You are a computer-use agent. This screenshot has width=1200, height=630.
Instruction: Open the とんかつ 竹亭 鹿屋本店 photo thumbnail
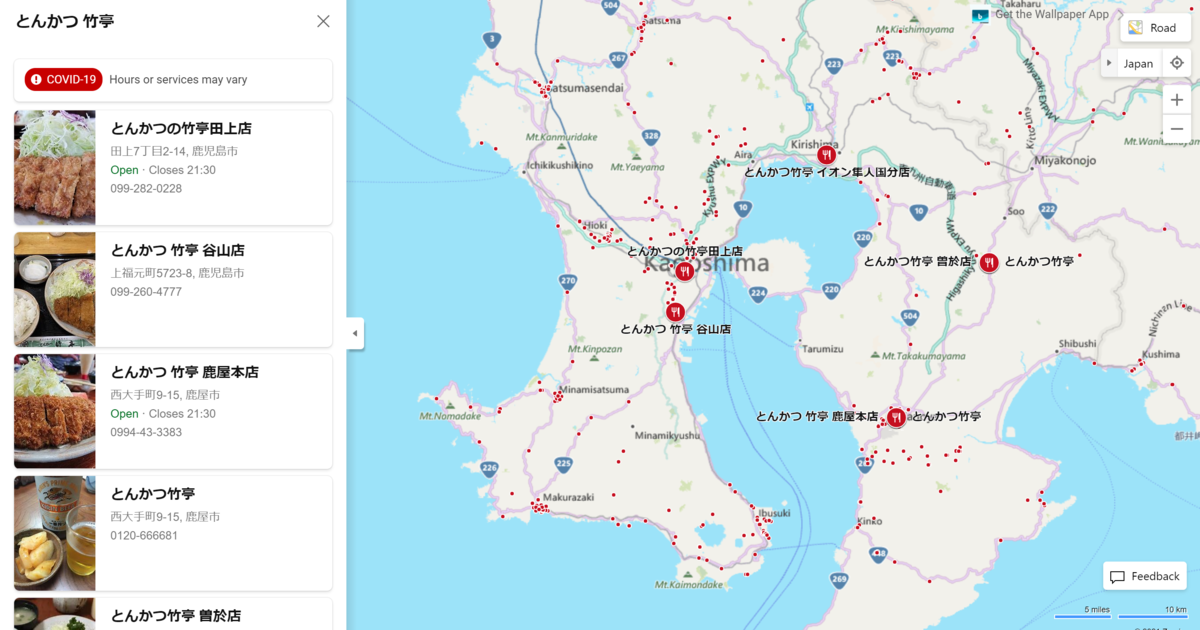coord(55,411)
